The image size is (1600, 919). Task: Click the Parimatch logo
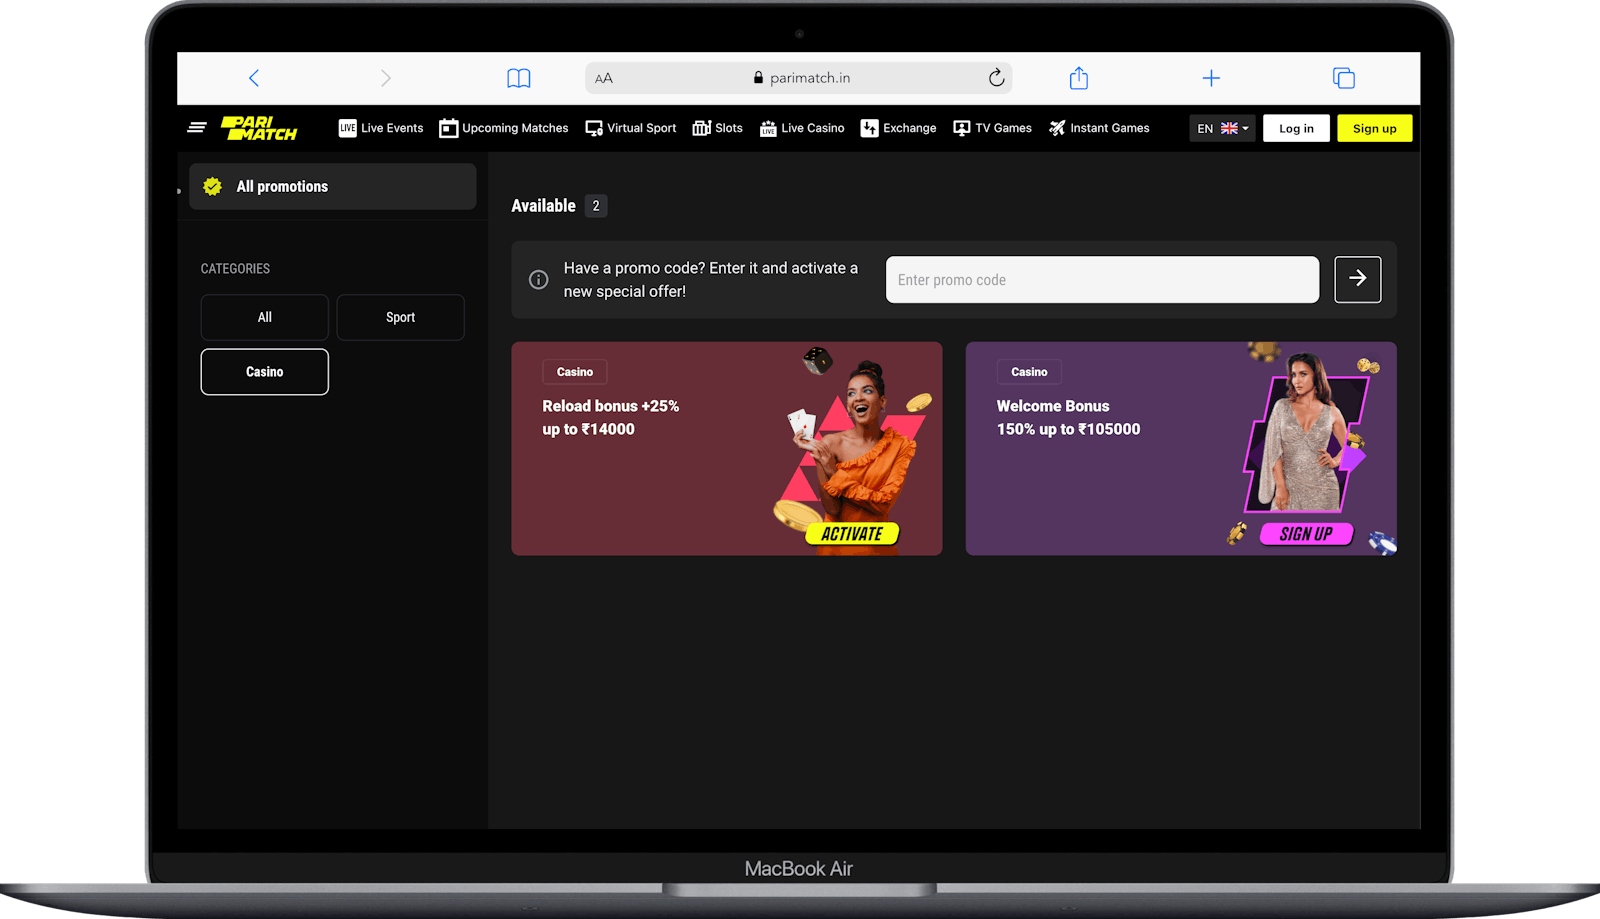[x=259, y=128]
